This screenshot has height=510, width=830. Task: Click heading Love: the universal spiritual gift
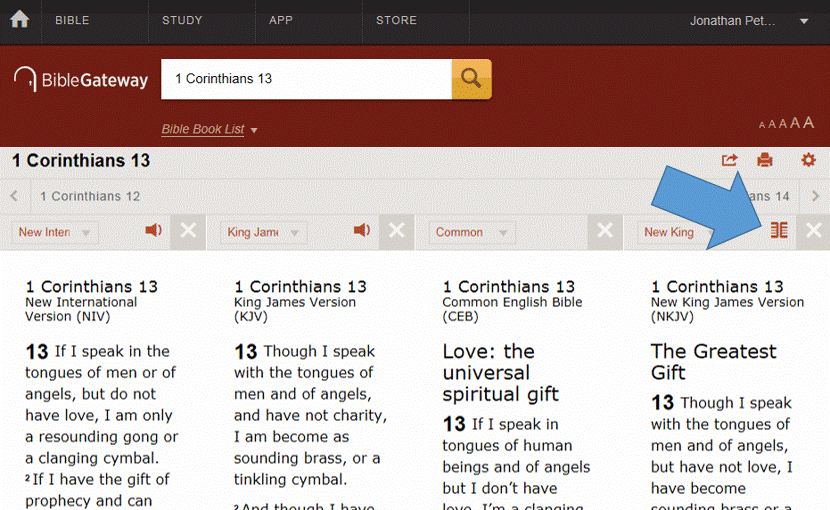tap(500, 373)
